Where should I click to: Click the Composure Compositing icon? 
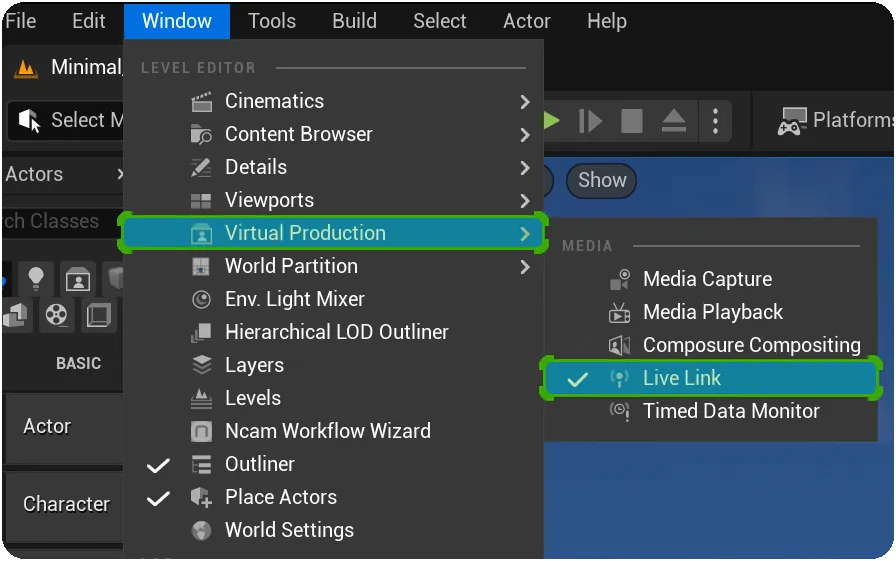620,345
